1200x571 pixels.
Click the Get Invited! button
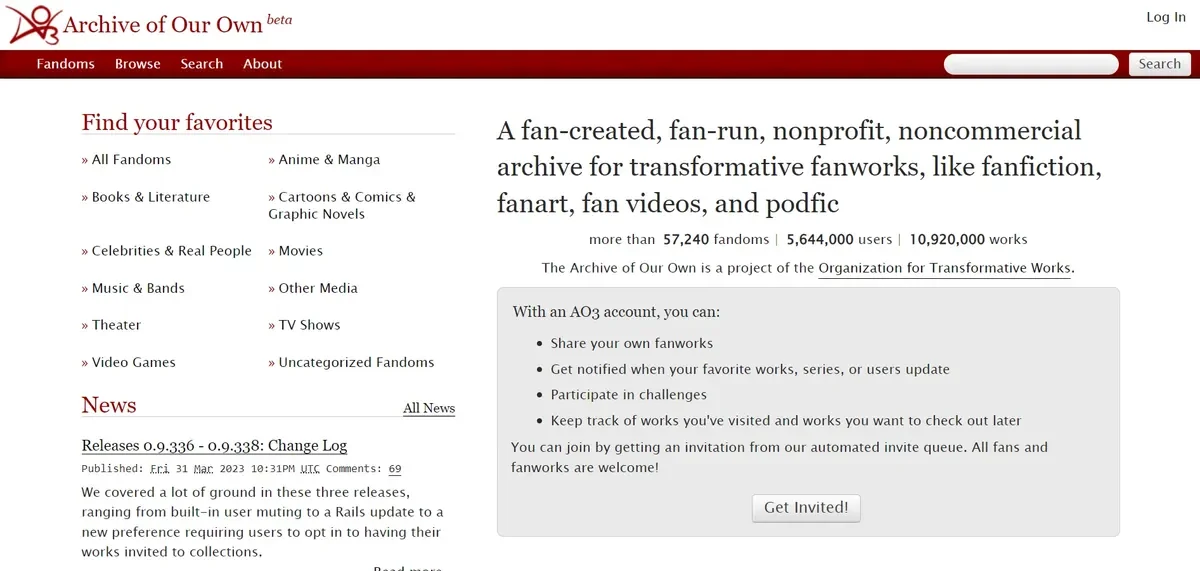tap(805, 507)
